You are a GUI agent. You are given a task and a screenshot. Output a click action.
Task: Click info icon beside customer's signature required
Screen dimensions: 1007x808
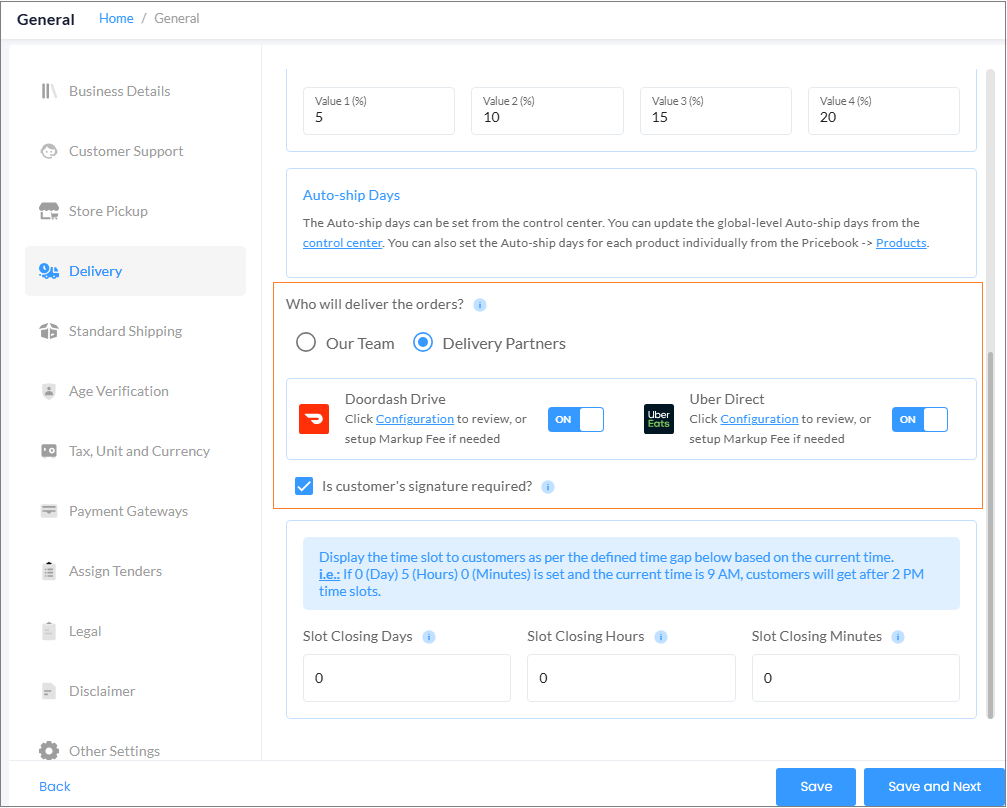coord(548,487)
